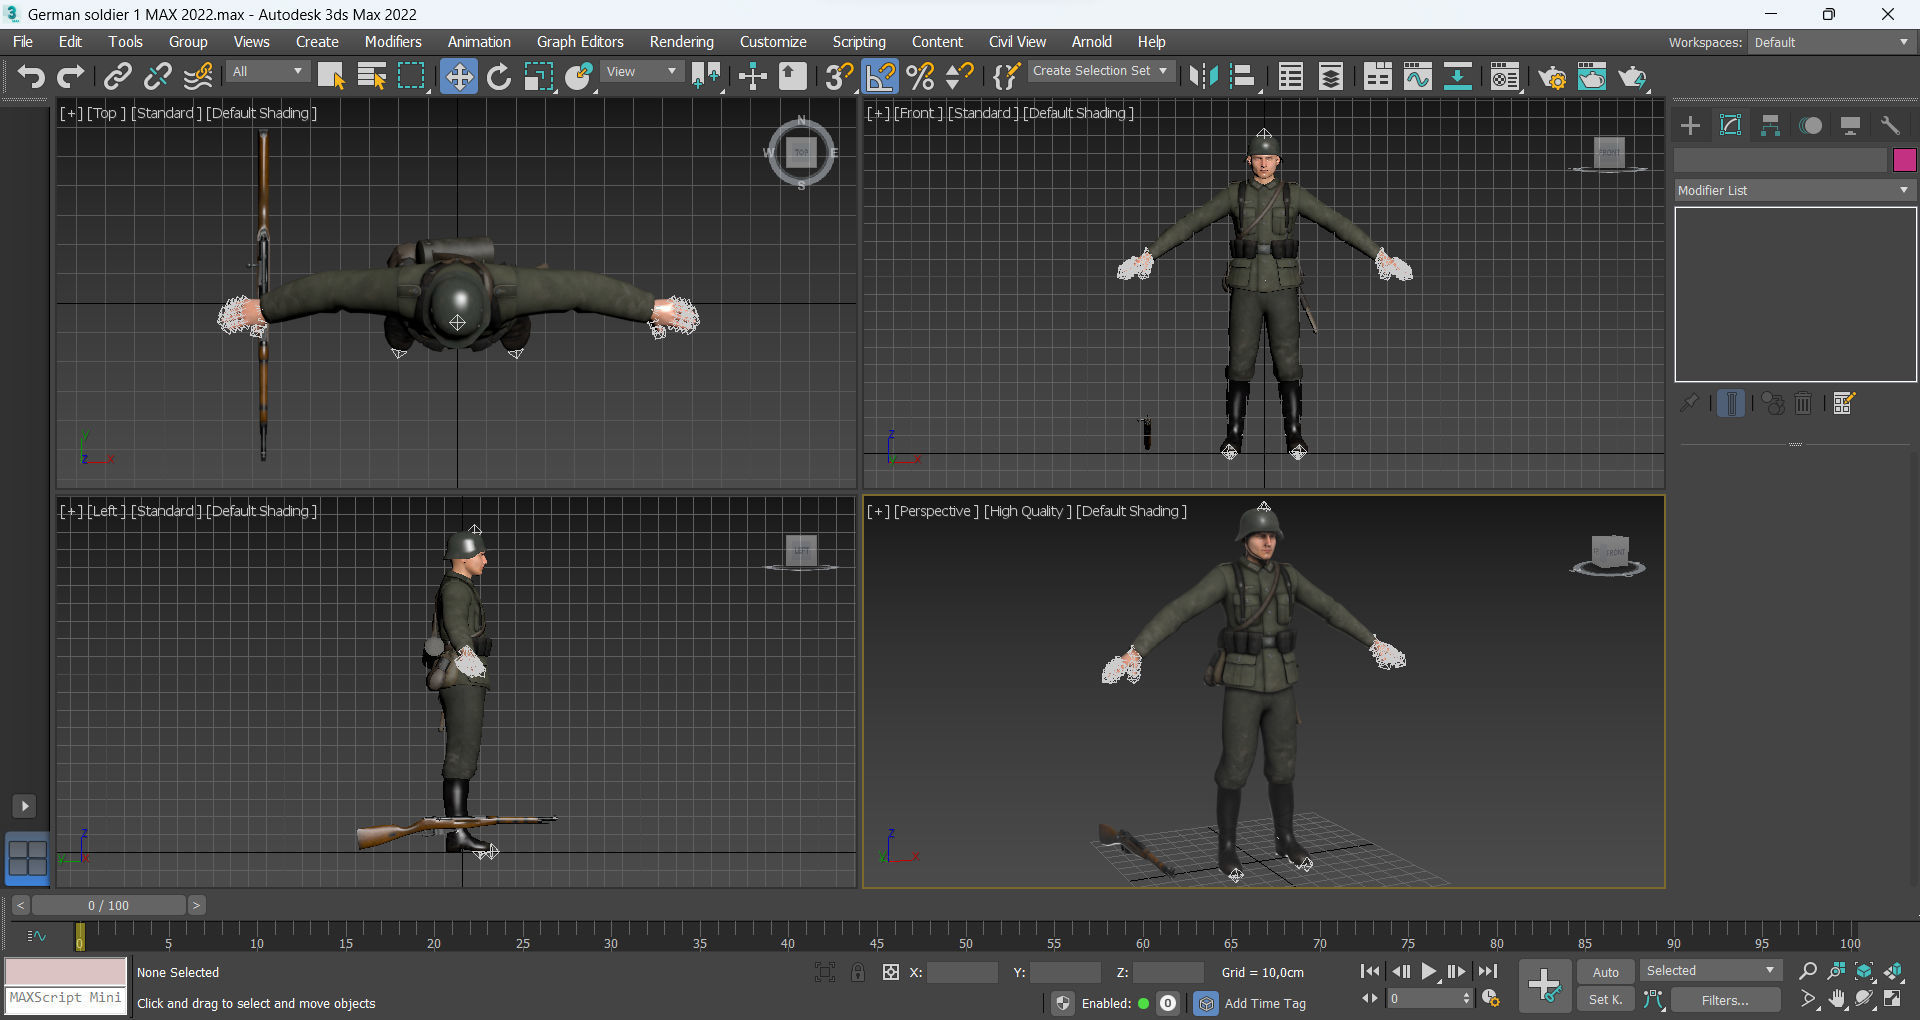Screen dimensions: 1920x1020
Task: Open the Arnold menu
Action: [1091, 42]
